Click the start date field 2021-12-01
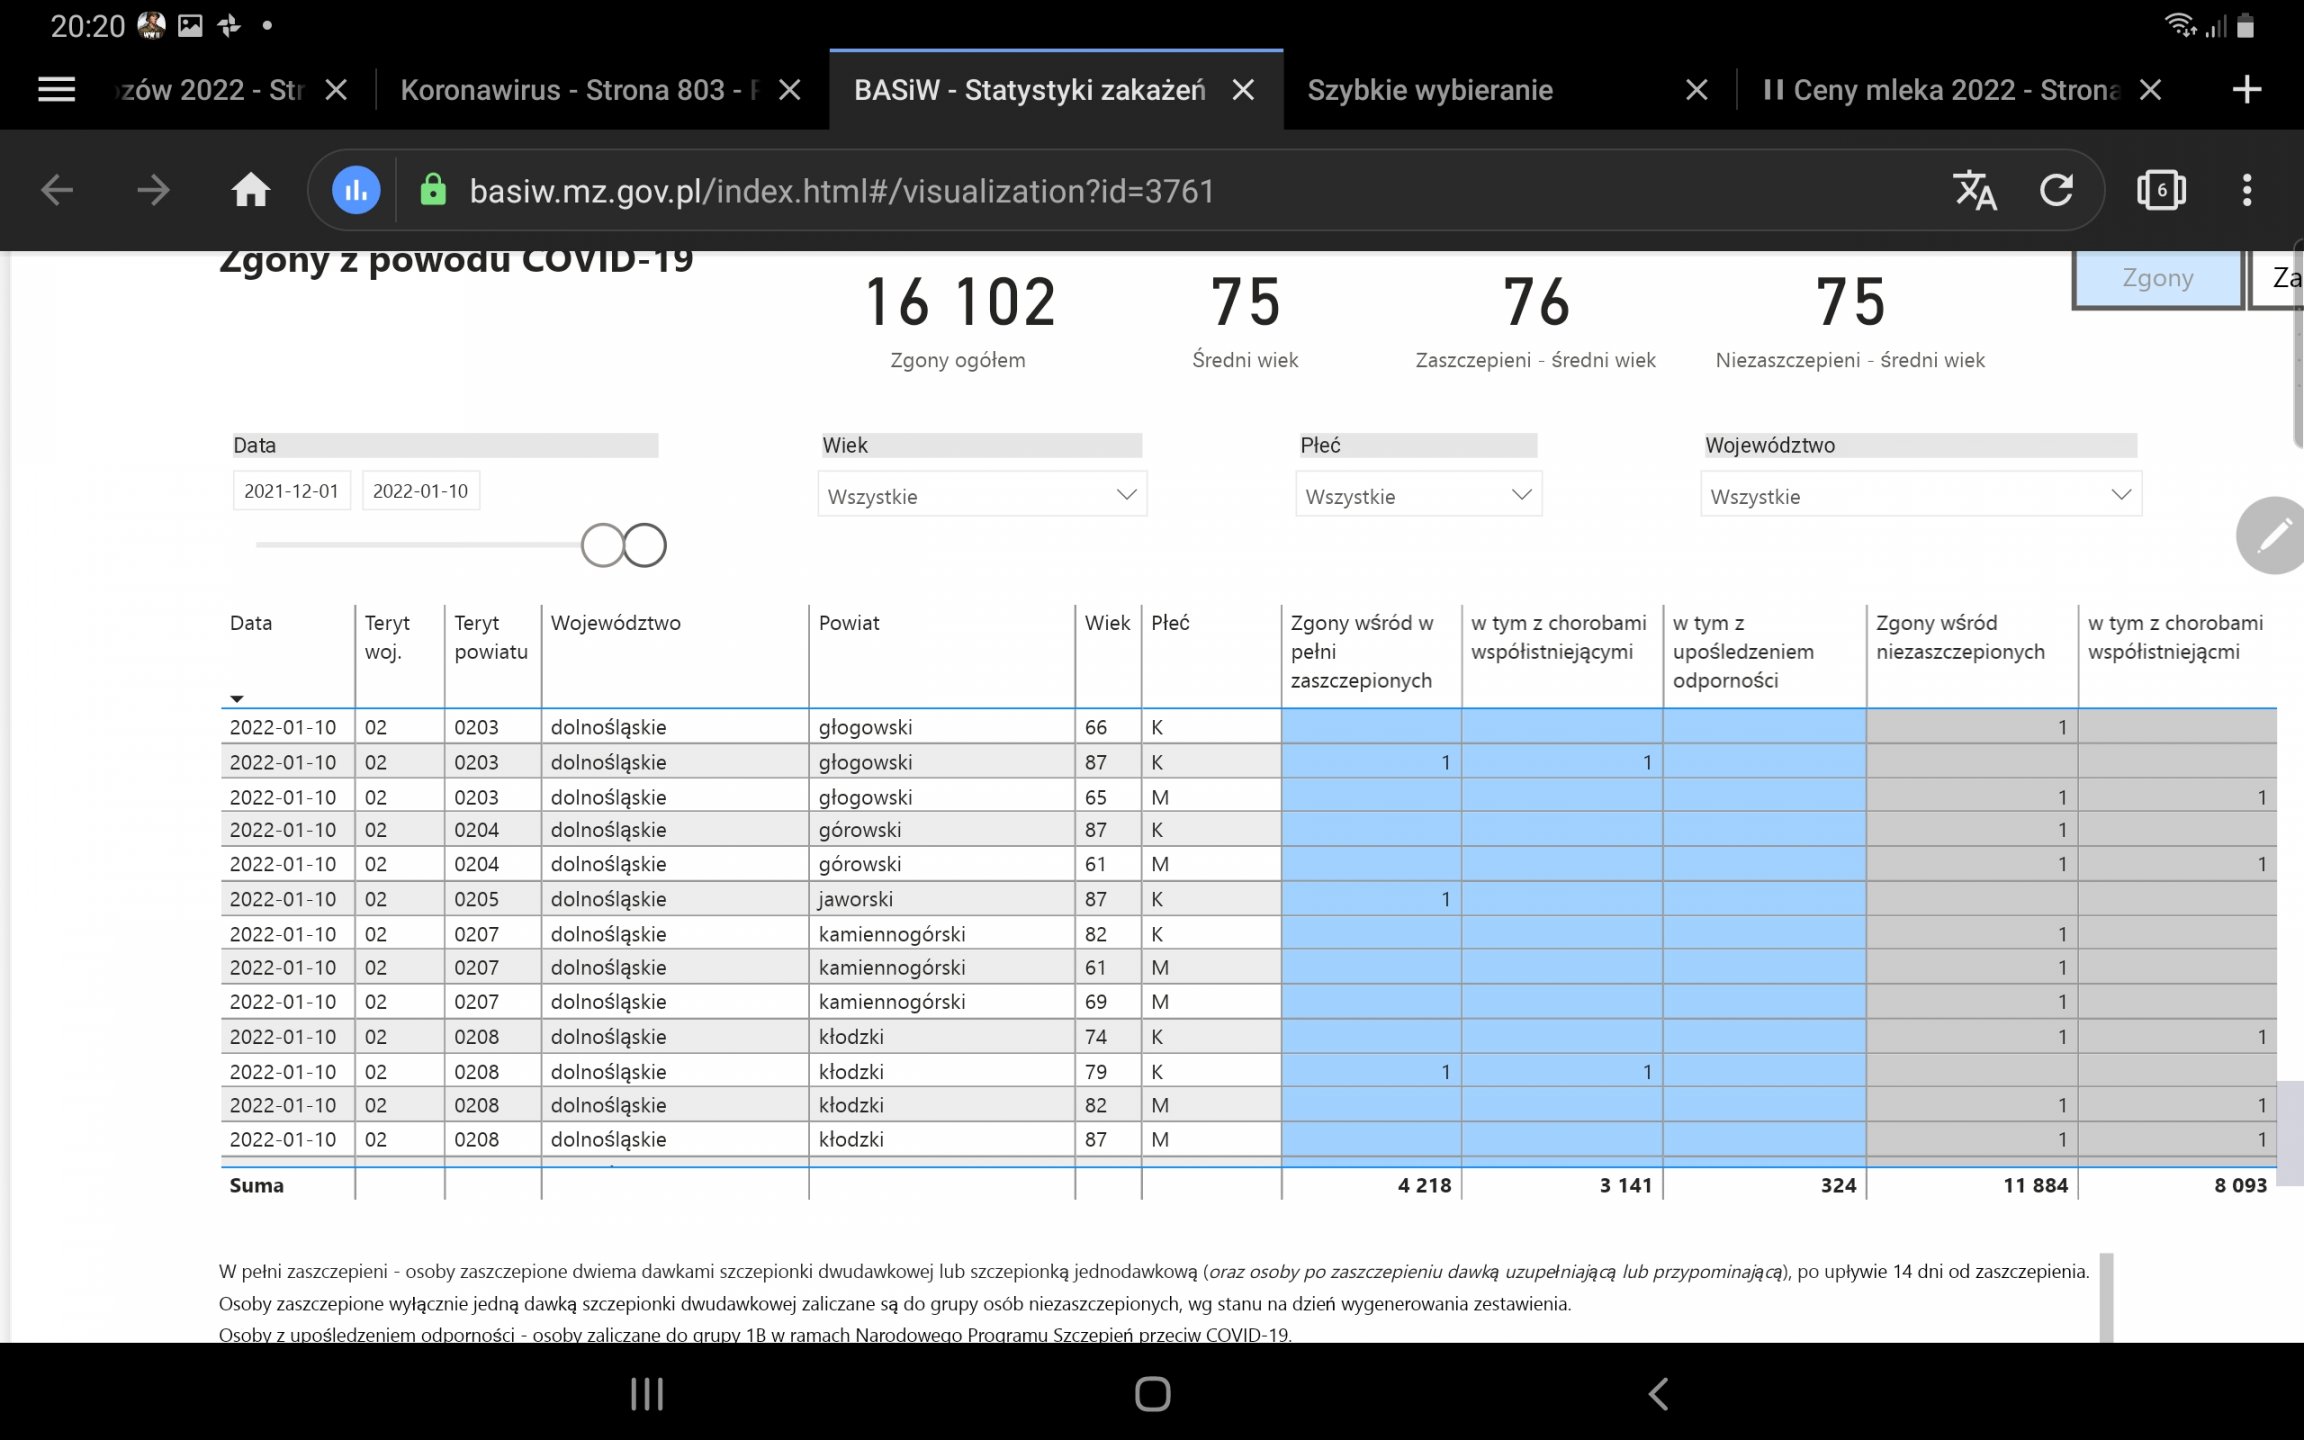2304x1440 pixels. coord(291,491)
